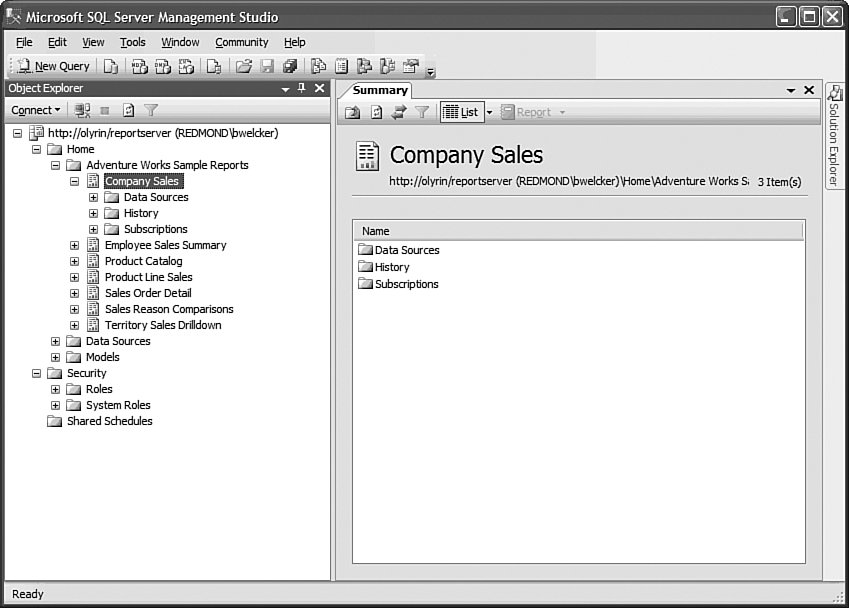
Task: Go up one level in Summary toolbar
Action: 352,112
